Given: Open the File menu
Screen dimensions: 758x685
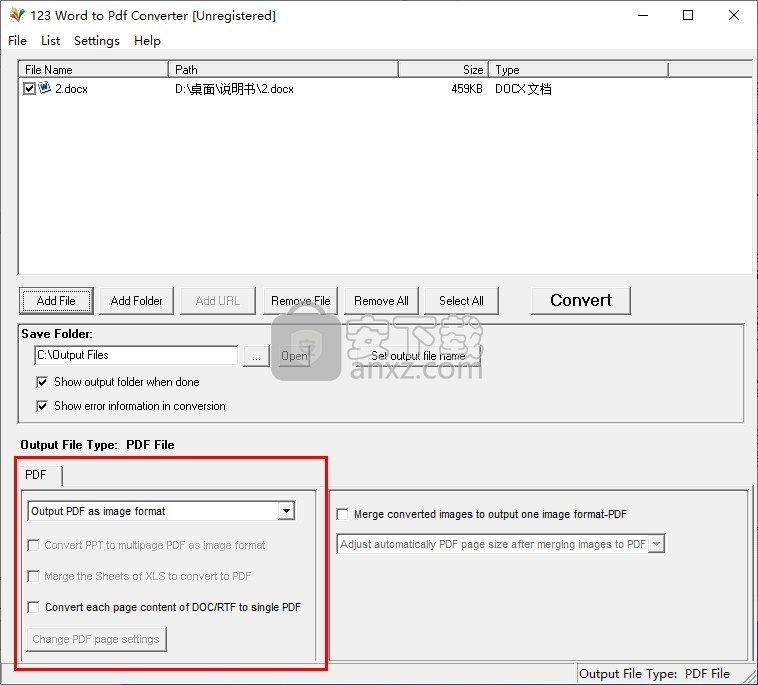Looking at the screenshot, I should click(17, 41).
